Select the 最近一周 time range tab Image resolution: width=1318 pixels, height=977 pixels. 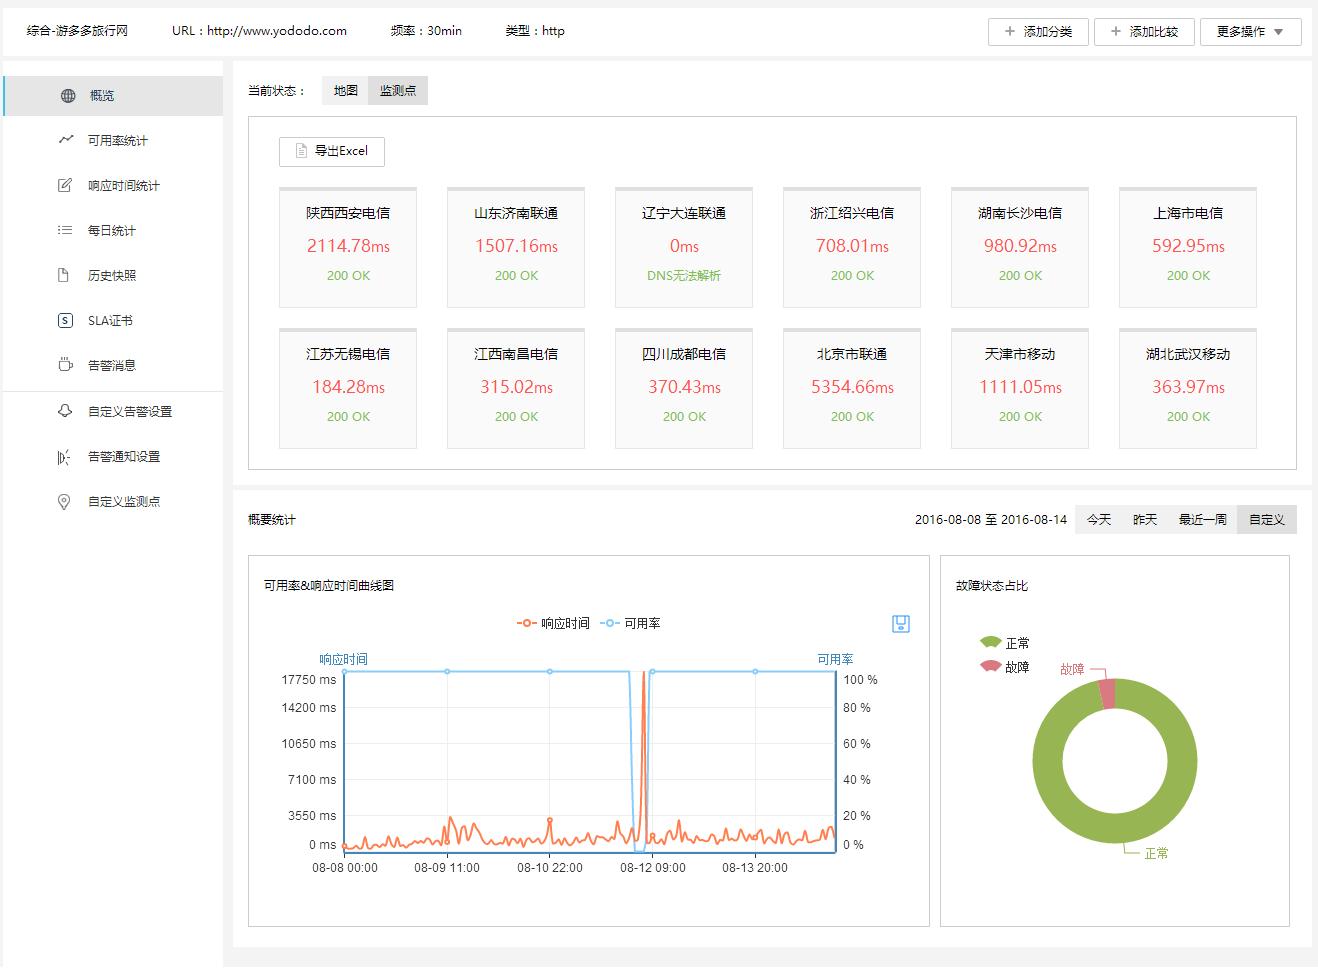1202,519
